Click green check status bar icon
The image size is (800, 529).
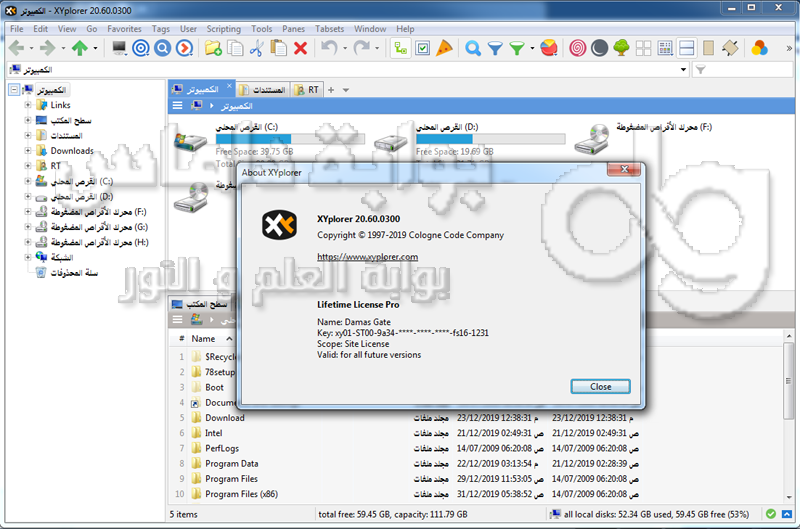coord(771,514)
